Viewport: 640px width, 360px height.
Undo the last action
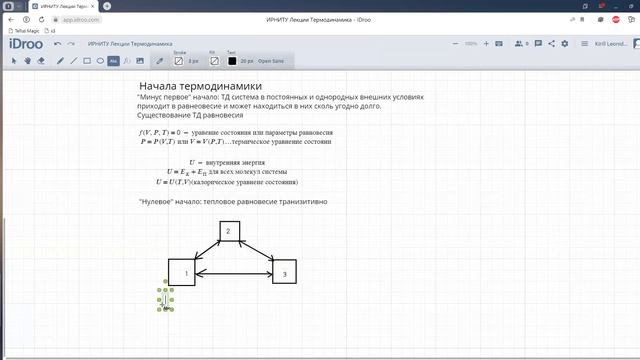(x=58, y=44)
